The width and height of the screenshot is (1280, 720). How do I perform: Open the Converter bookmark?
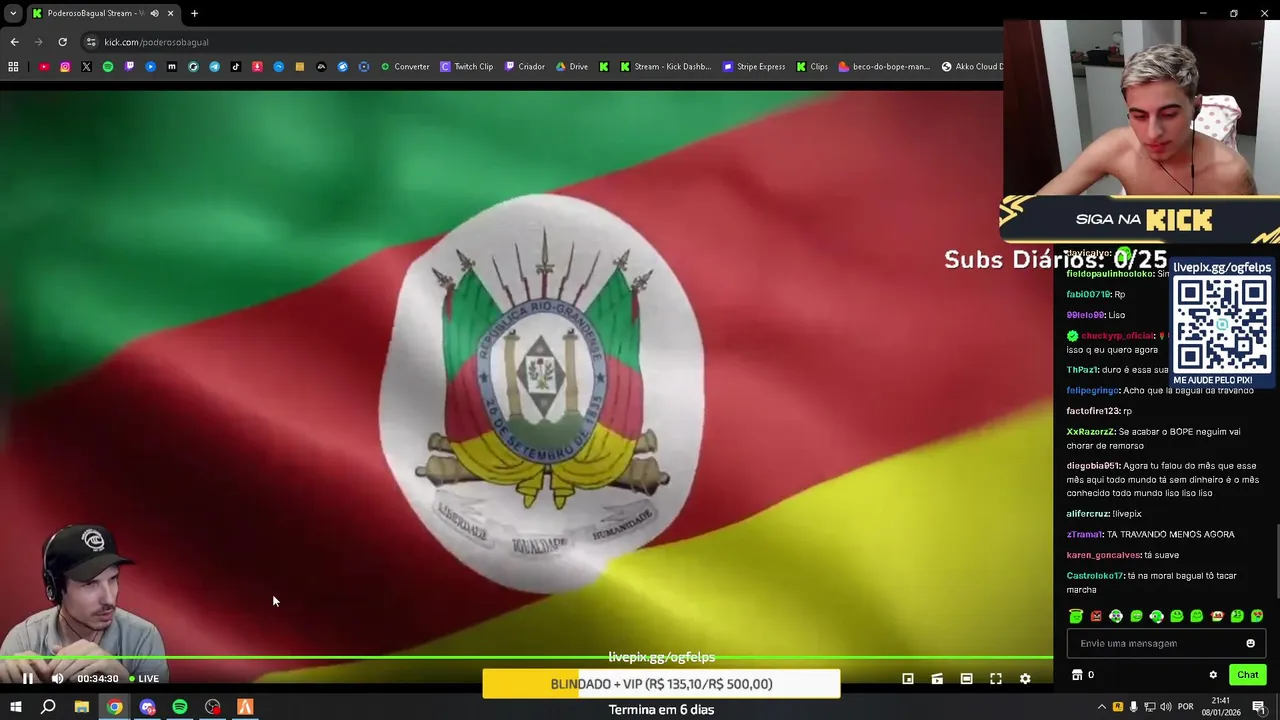[x=405, y=67]
